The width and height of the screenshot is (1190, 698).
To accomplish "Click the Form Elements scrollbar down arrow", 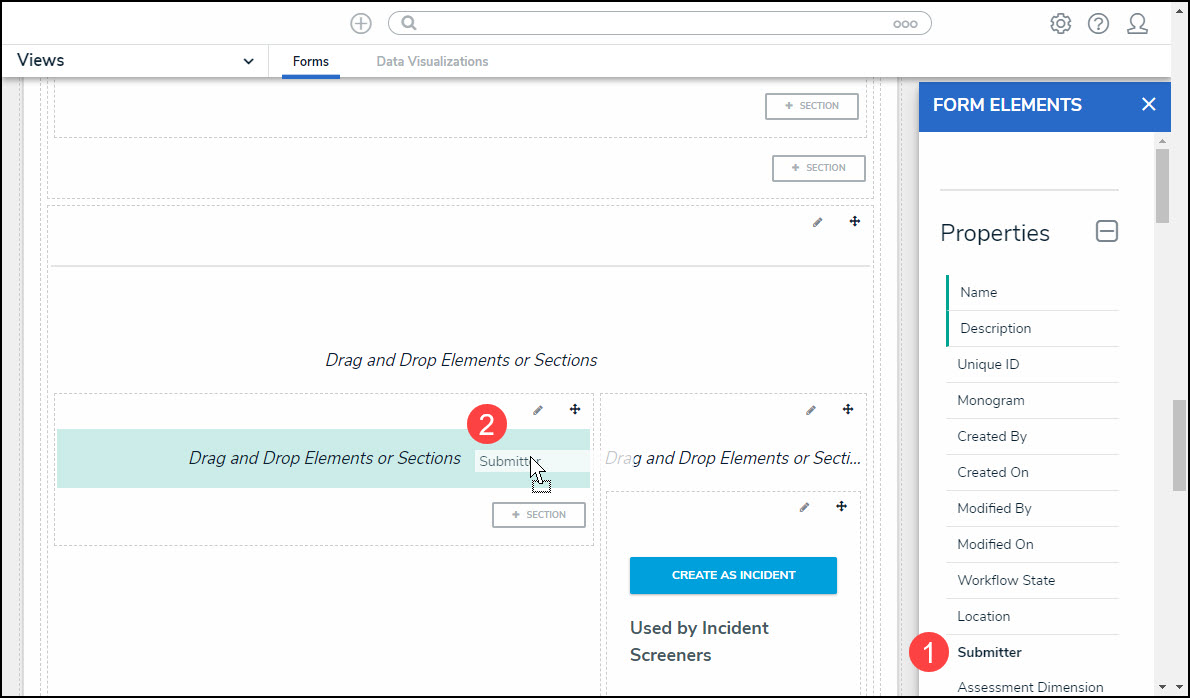I will tap(1162, 687).
